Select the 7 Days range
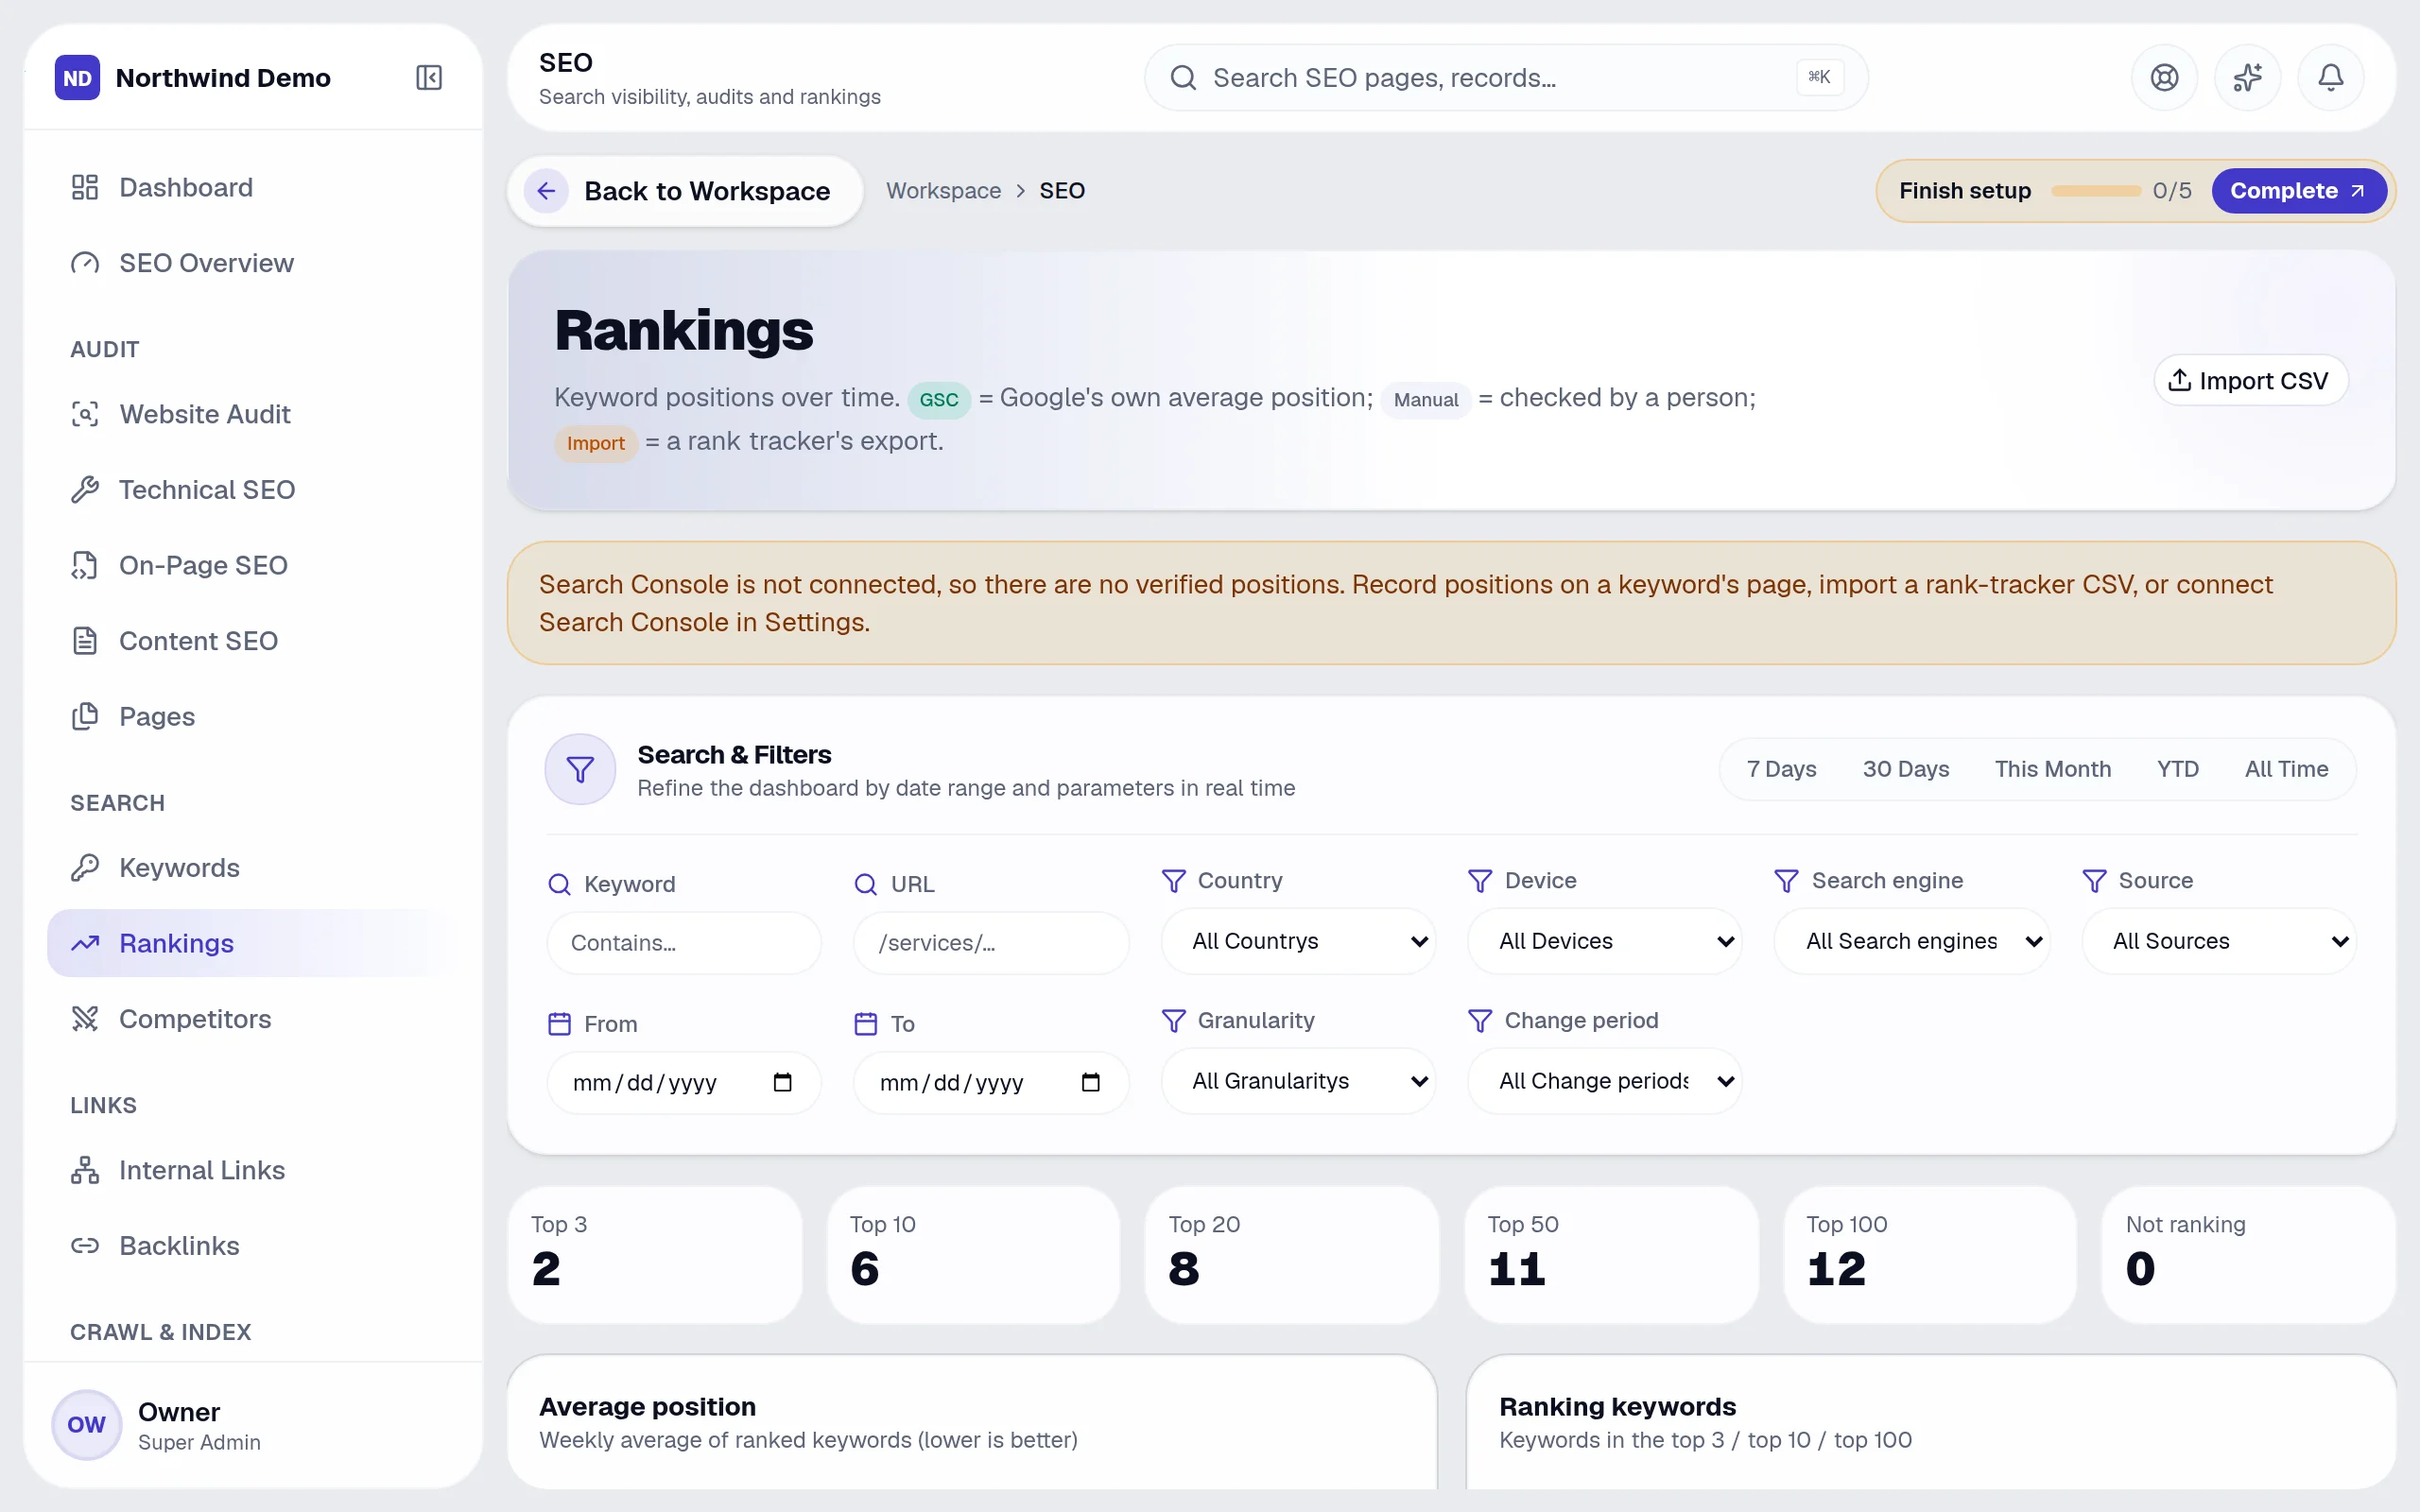This screenshot has width=2420, height=1512. pos(1781,769)
